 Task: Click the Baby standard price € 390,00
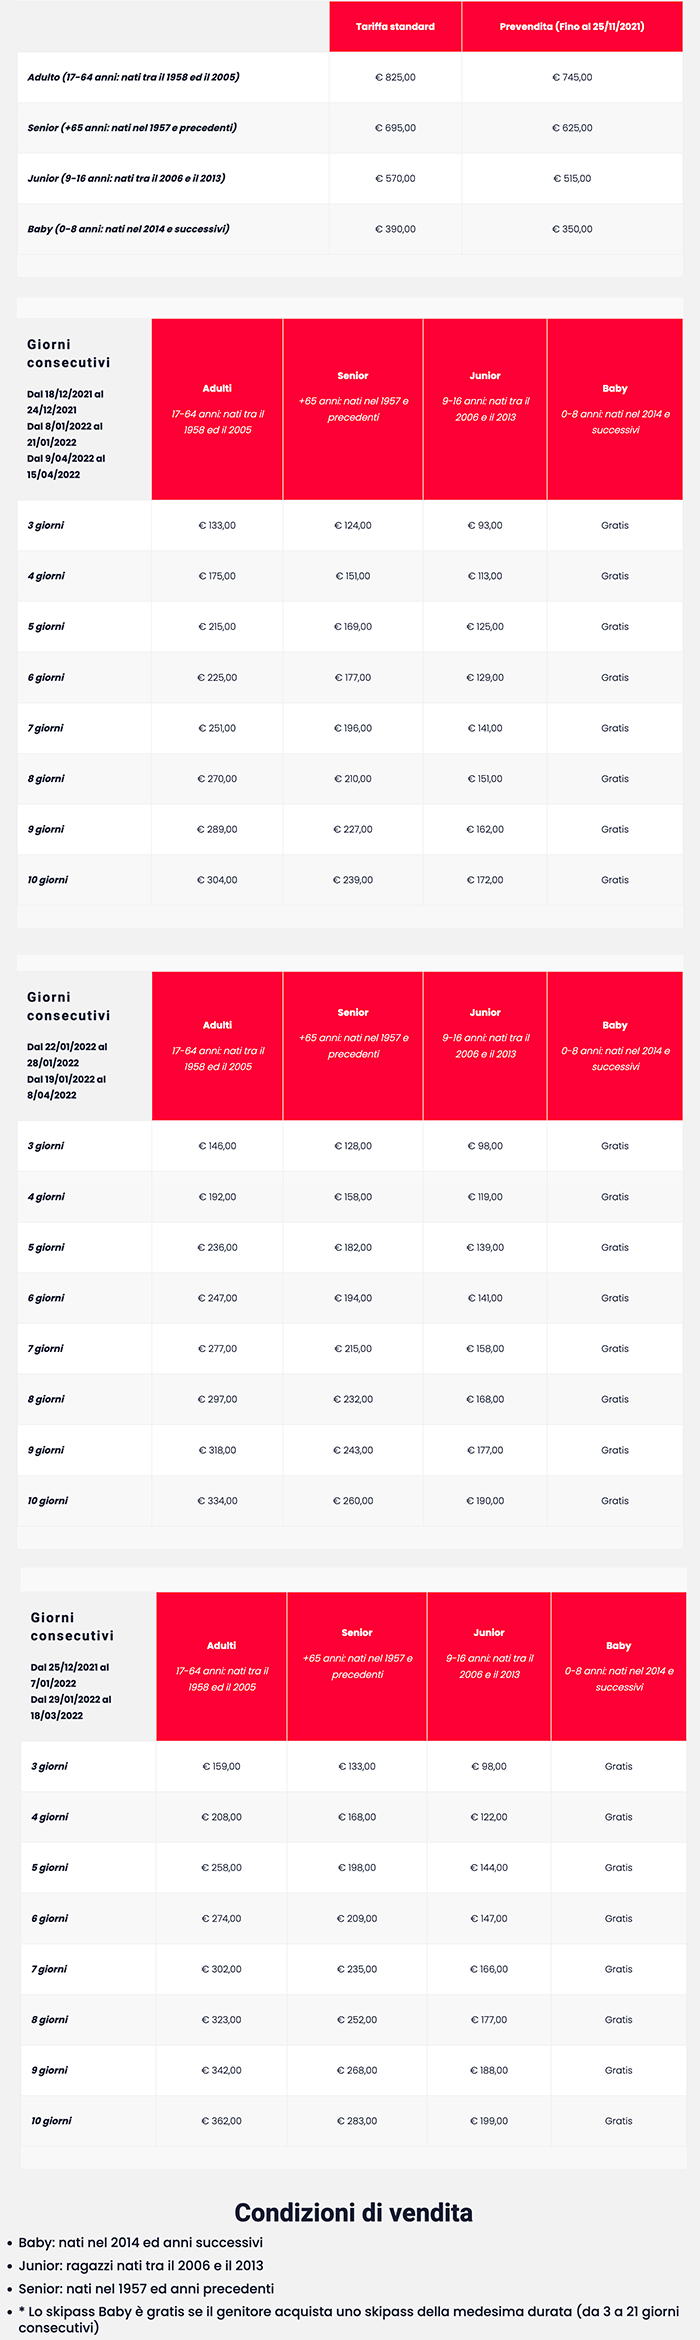click(395, 229)
